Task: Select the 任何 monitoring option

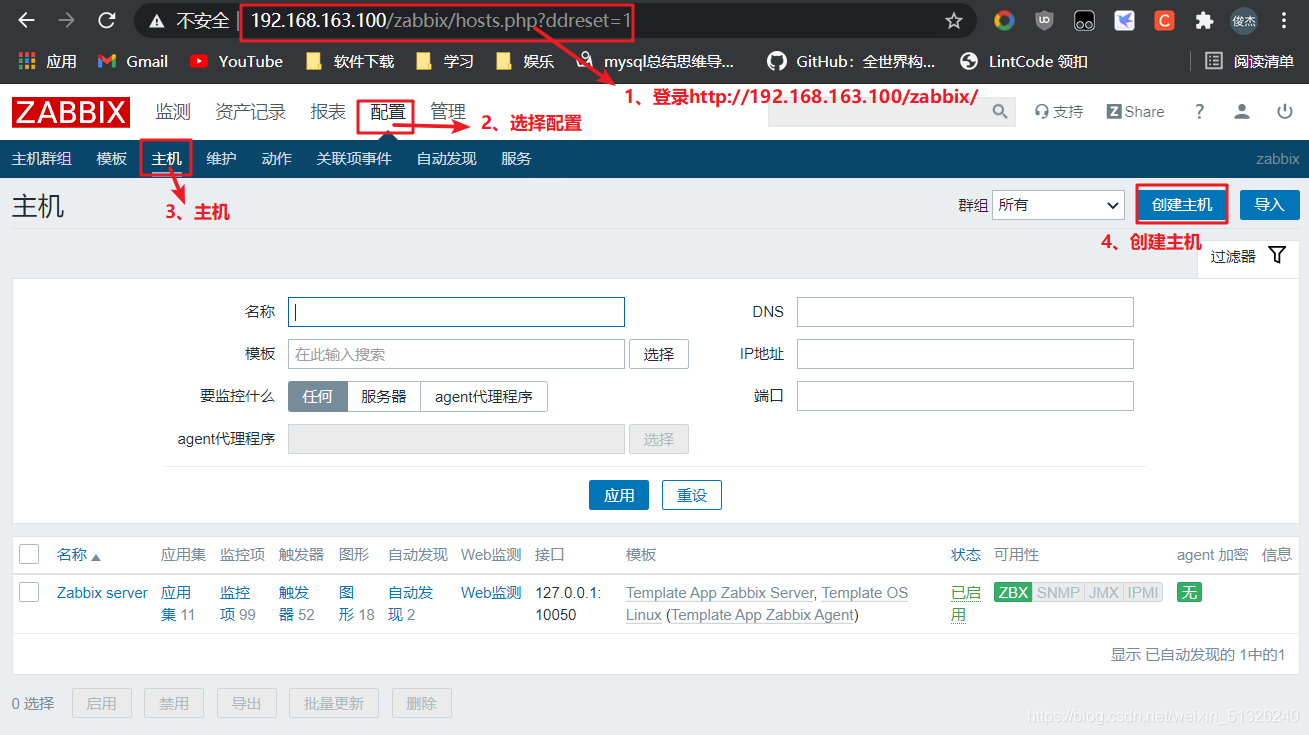Action: [x=318, y=396]
